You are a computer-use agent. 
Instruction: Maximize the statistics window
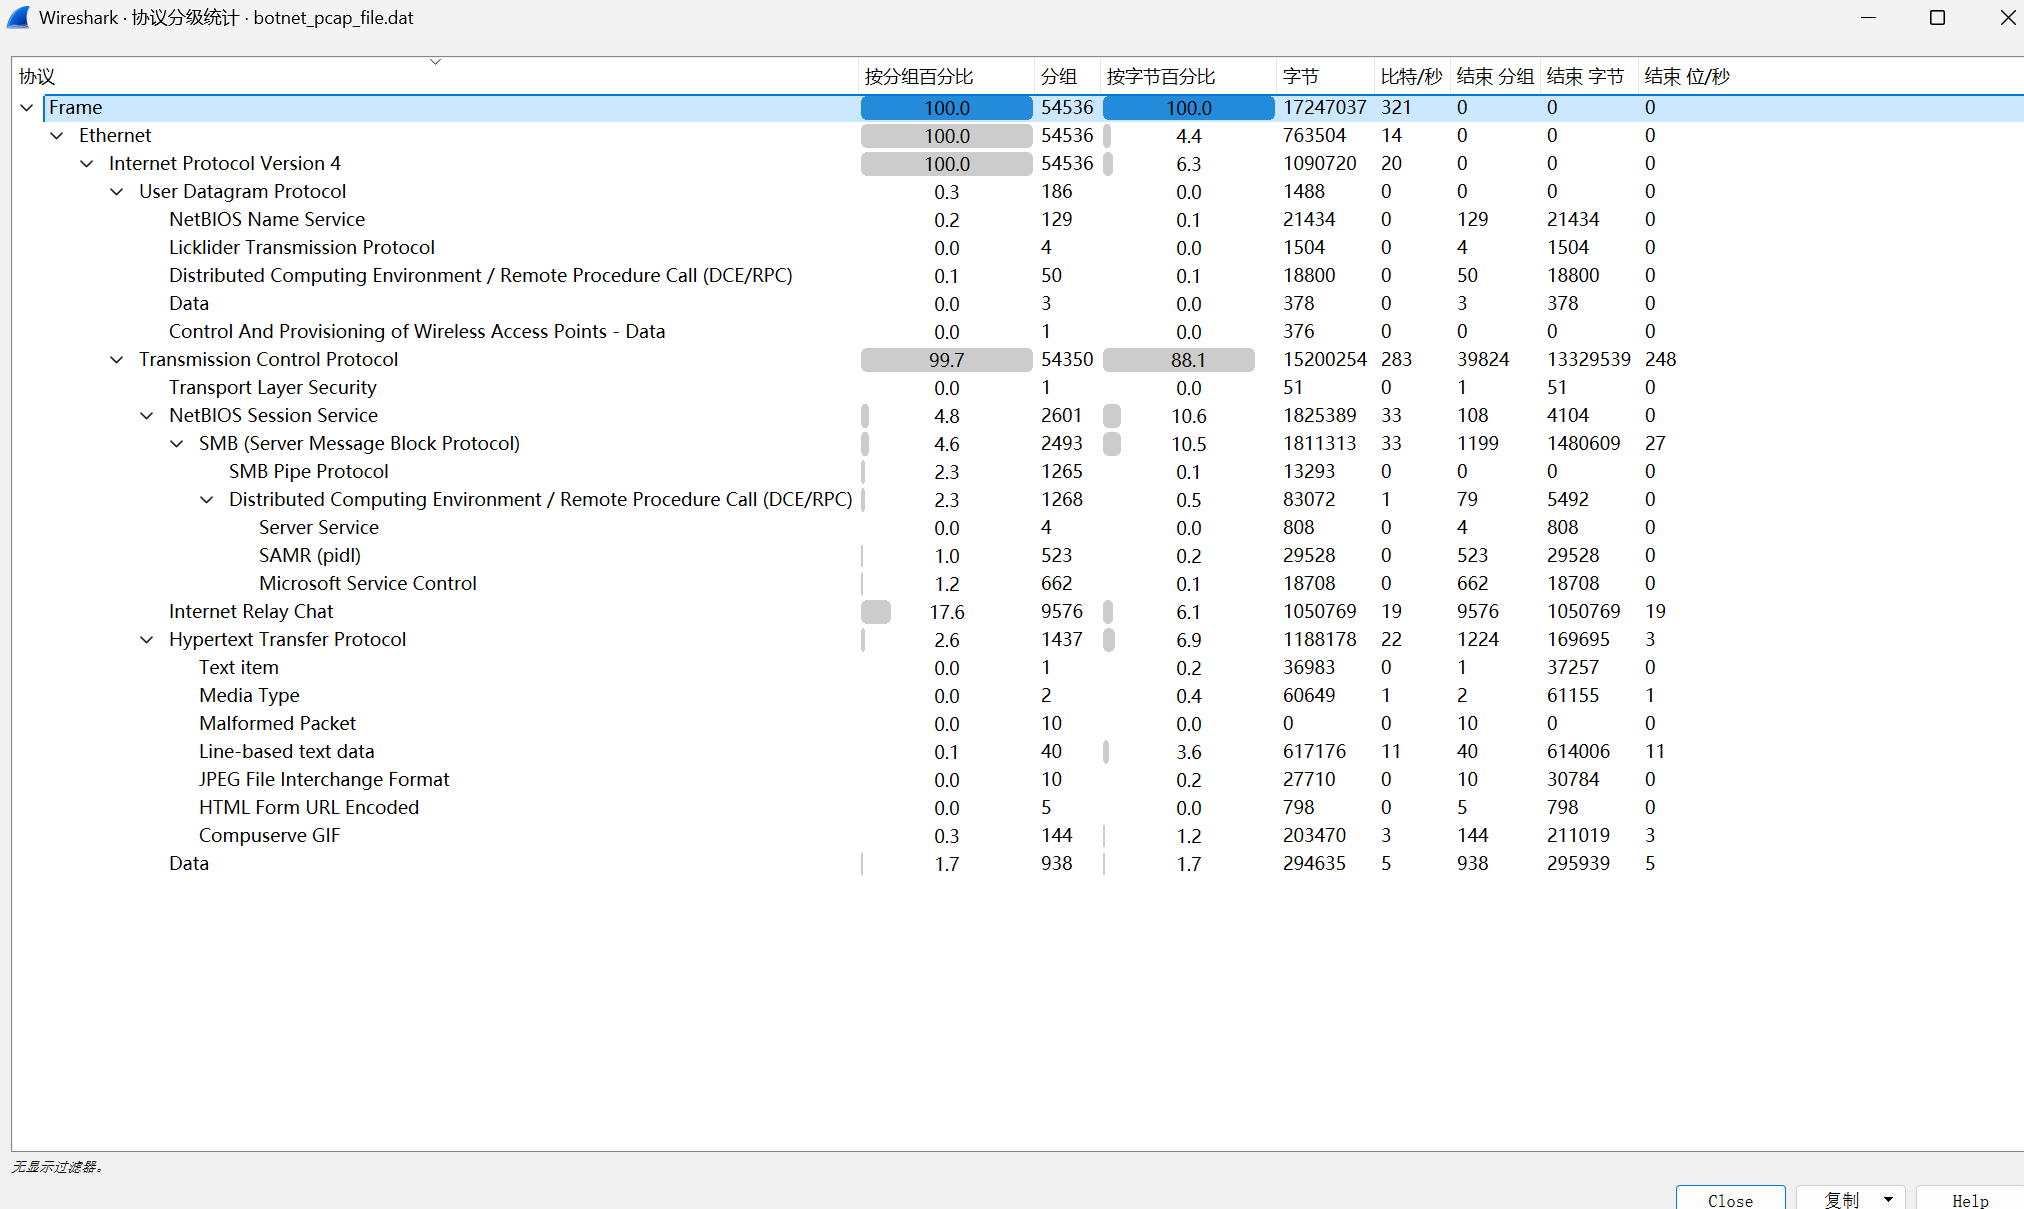pyautogui.click(x=1937, y=18)
